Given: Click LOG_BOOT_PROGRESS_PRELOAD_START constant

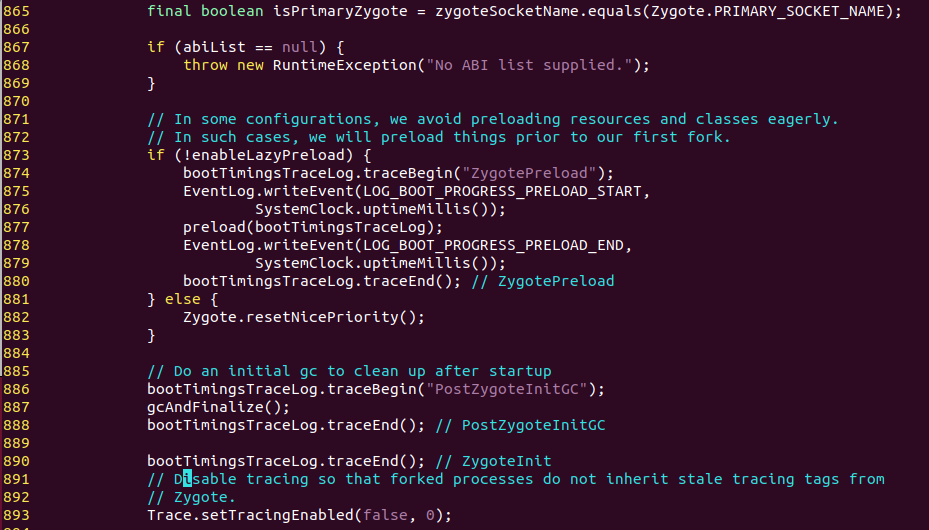Looking at the screenshot, I should [502, 191].
